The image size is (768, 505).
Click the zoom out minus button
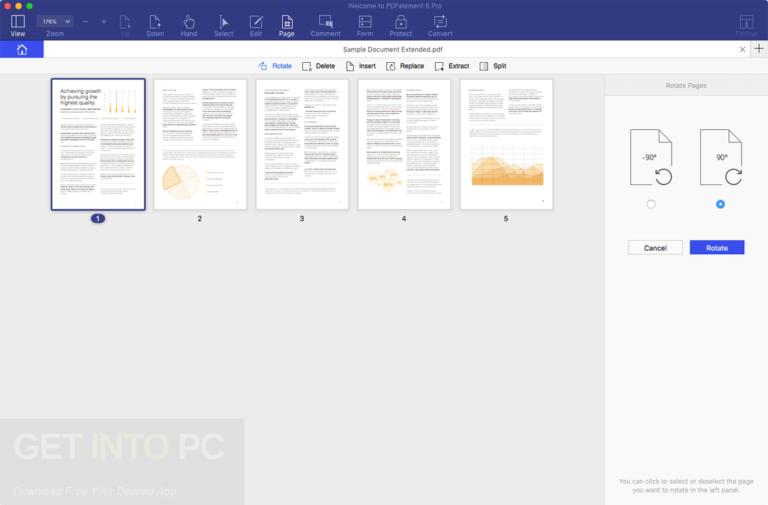(85, 22)
